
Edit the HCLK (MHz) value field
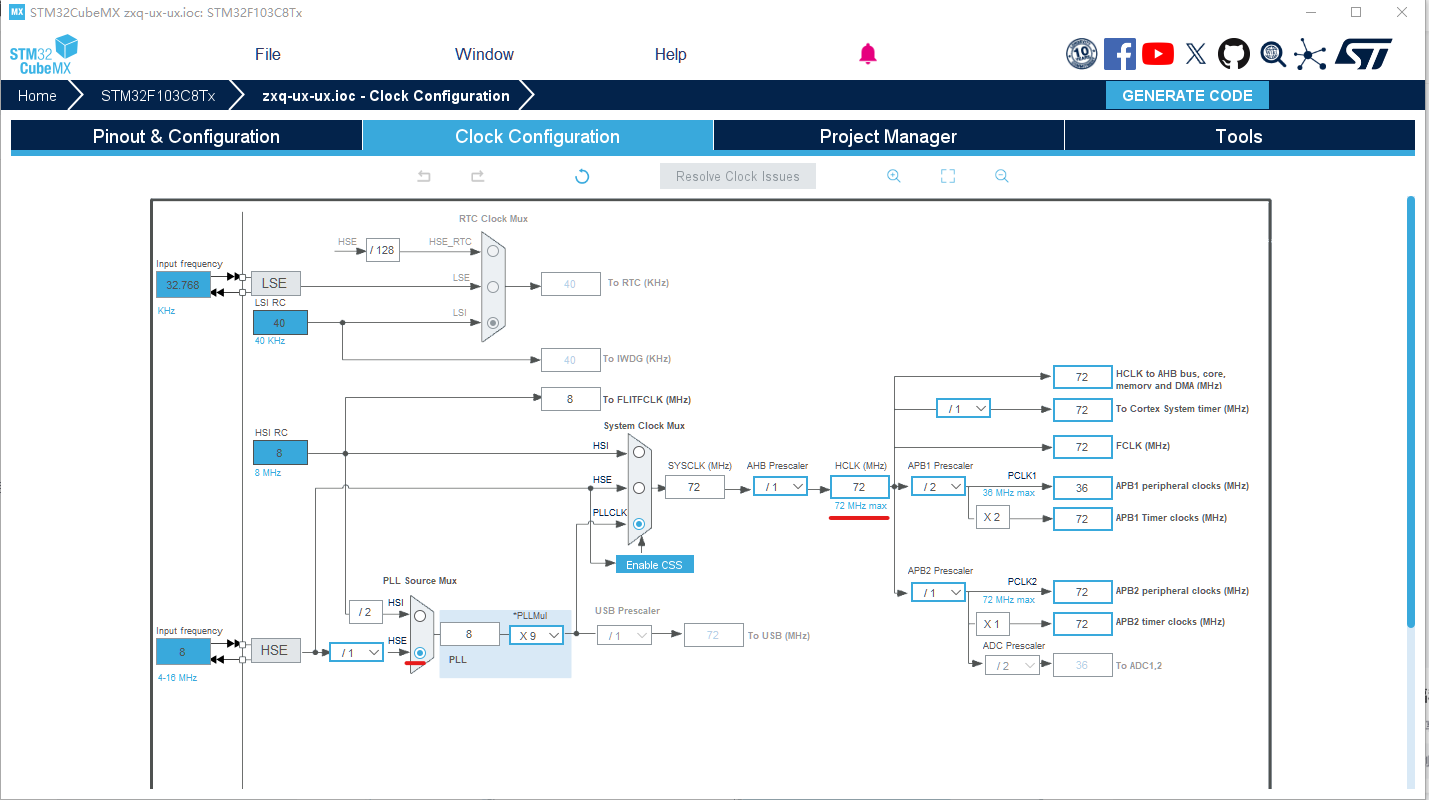pyautogui.click(x=859, y=487)
